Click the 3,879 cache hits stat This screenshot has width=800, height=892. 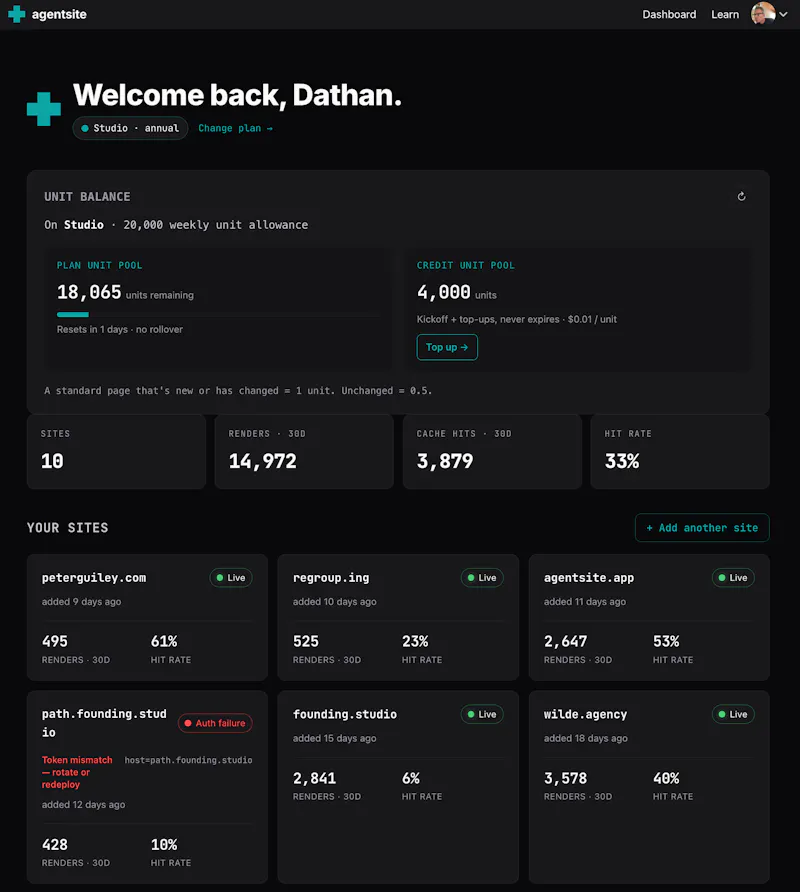tap(445, 461)
